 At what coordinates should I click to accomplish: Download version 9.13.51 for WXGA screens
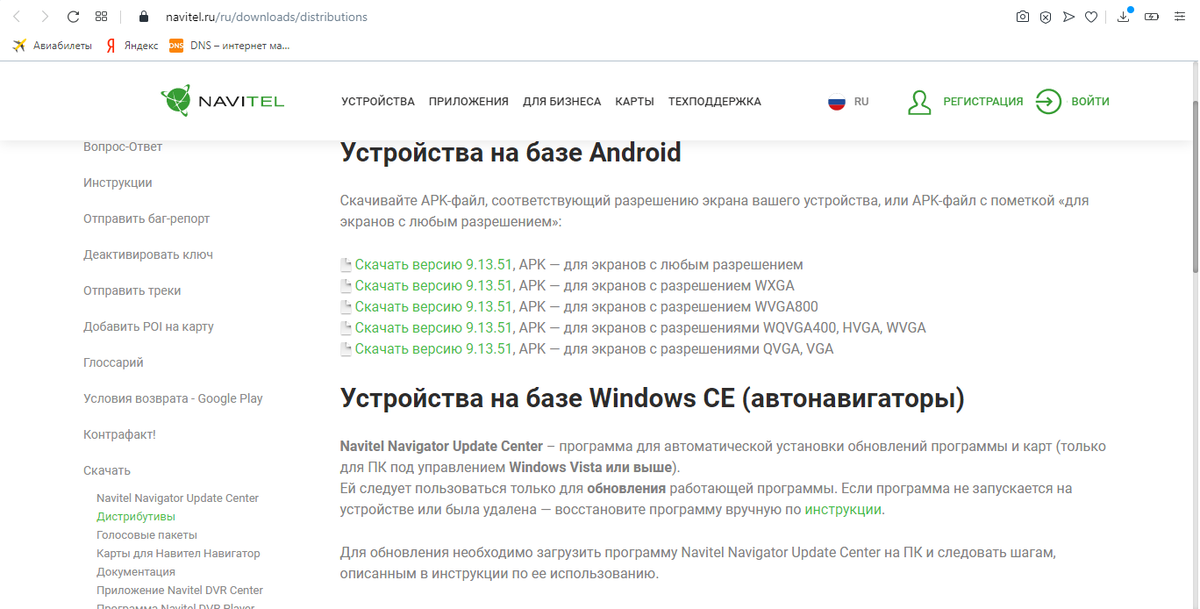point(434,286)
